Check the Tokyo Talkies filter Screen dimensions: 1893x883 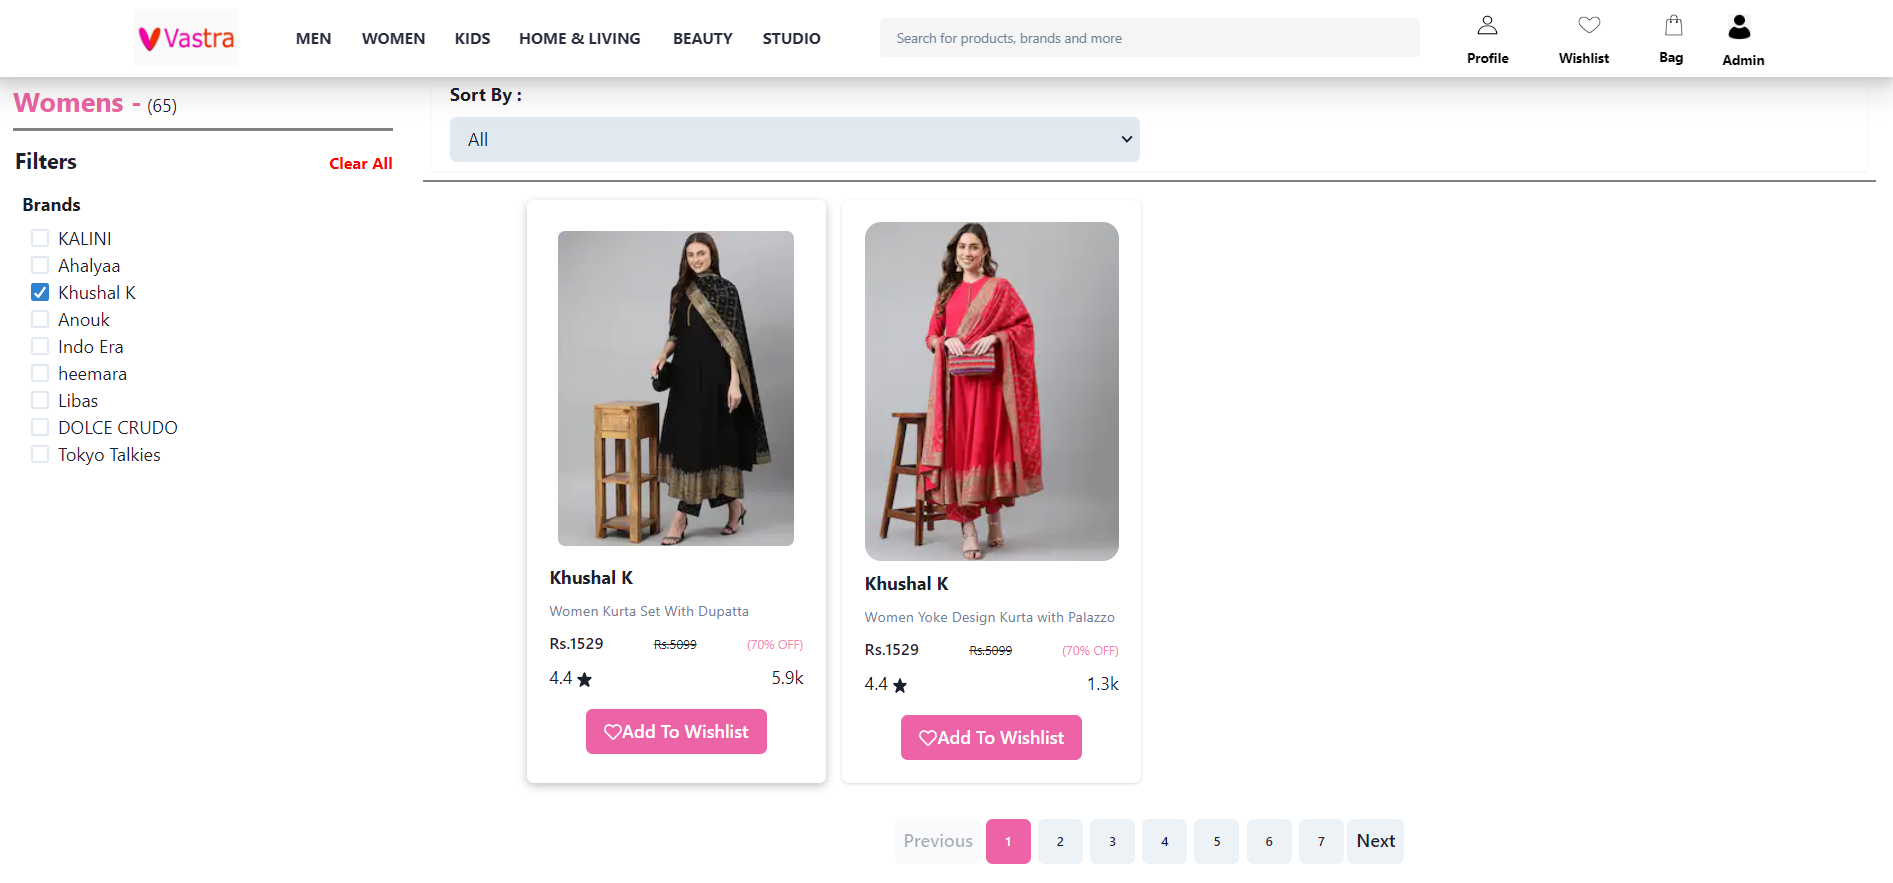tap(39, 453)
